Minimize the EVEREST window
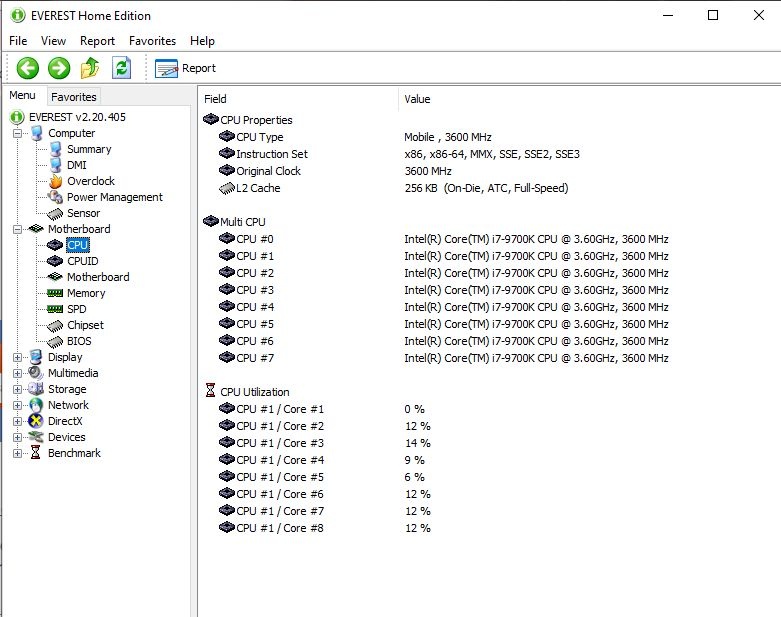781x617 pixels. pyautogui.click(x=668, y=15)
